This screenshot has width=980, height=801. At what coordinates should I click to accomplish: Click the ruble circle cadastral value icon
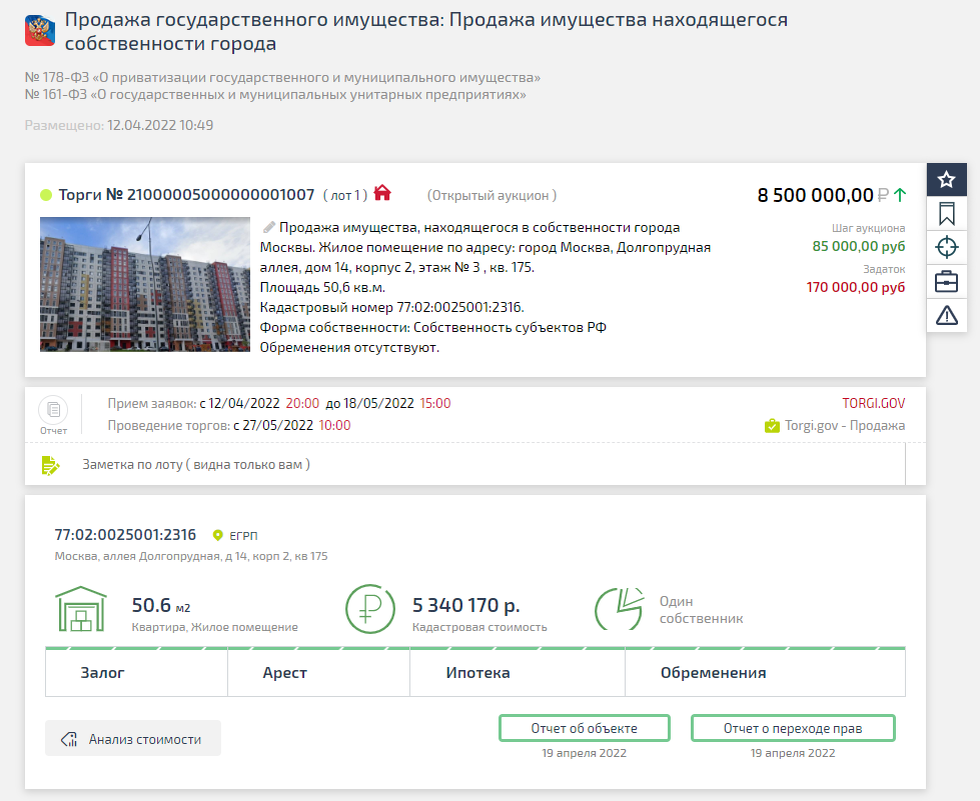[x=370, y=609]
